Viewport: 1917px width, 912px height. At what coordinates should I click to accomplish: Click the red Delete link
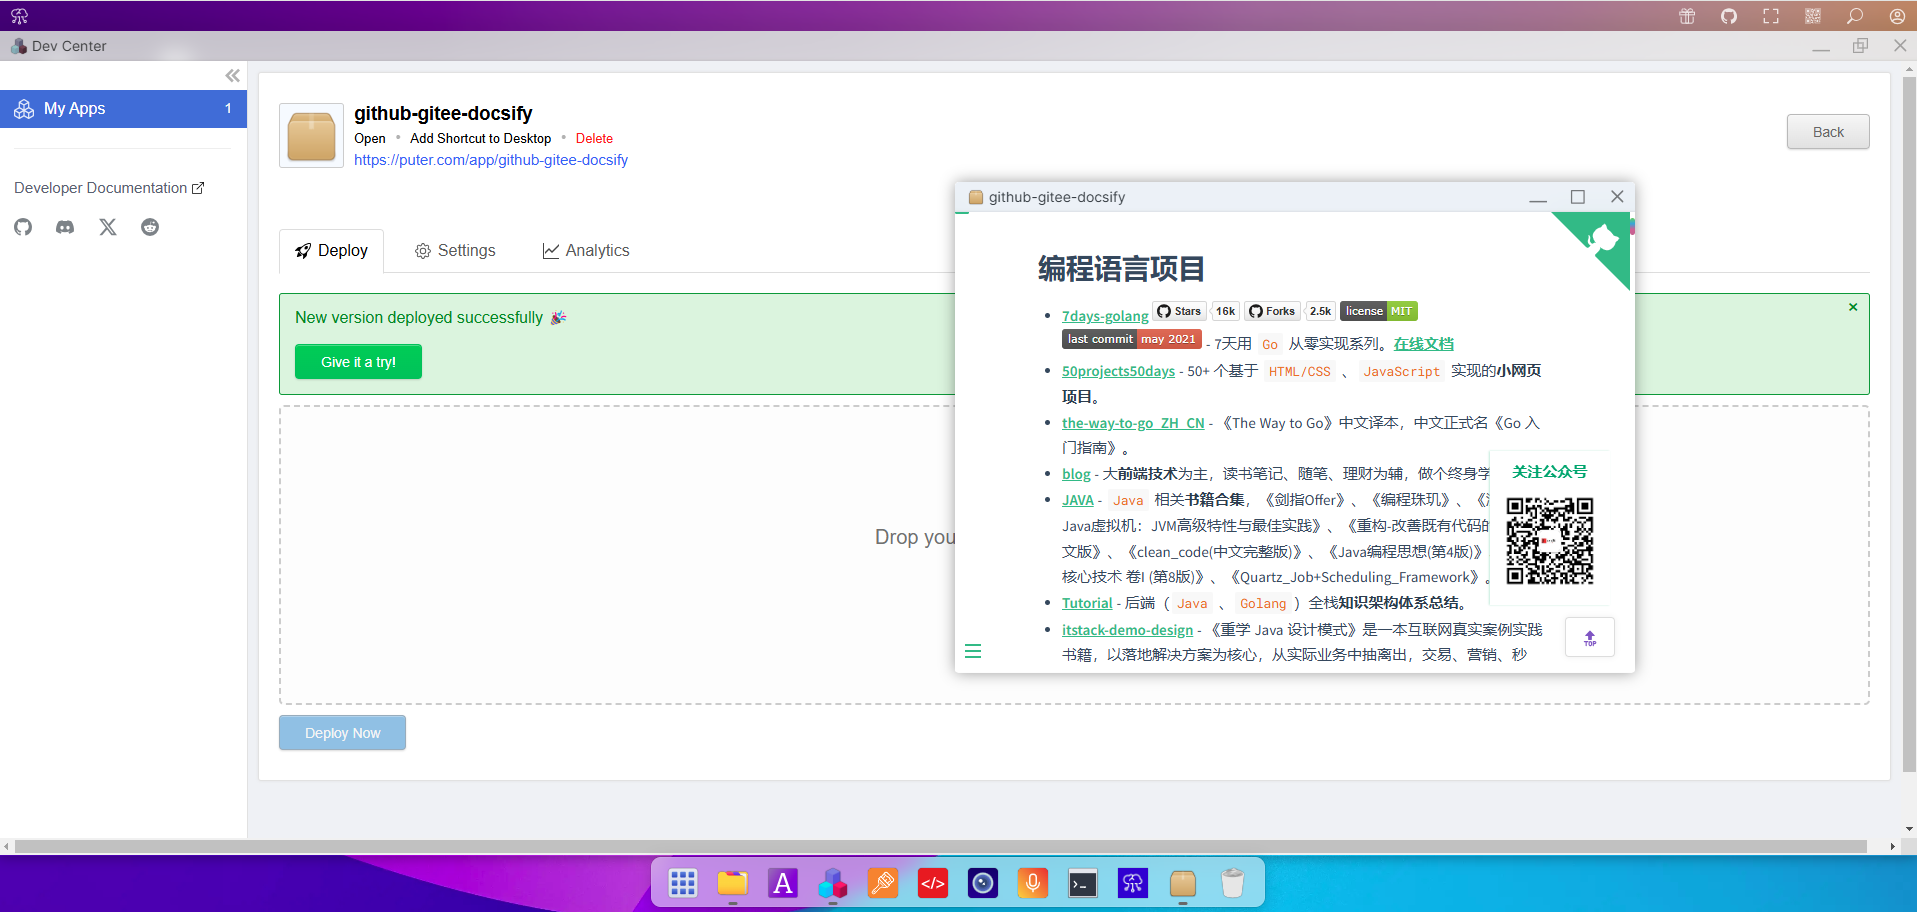coord(594,139)
